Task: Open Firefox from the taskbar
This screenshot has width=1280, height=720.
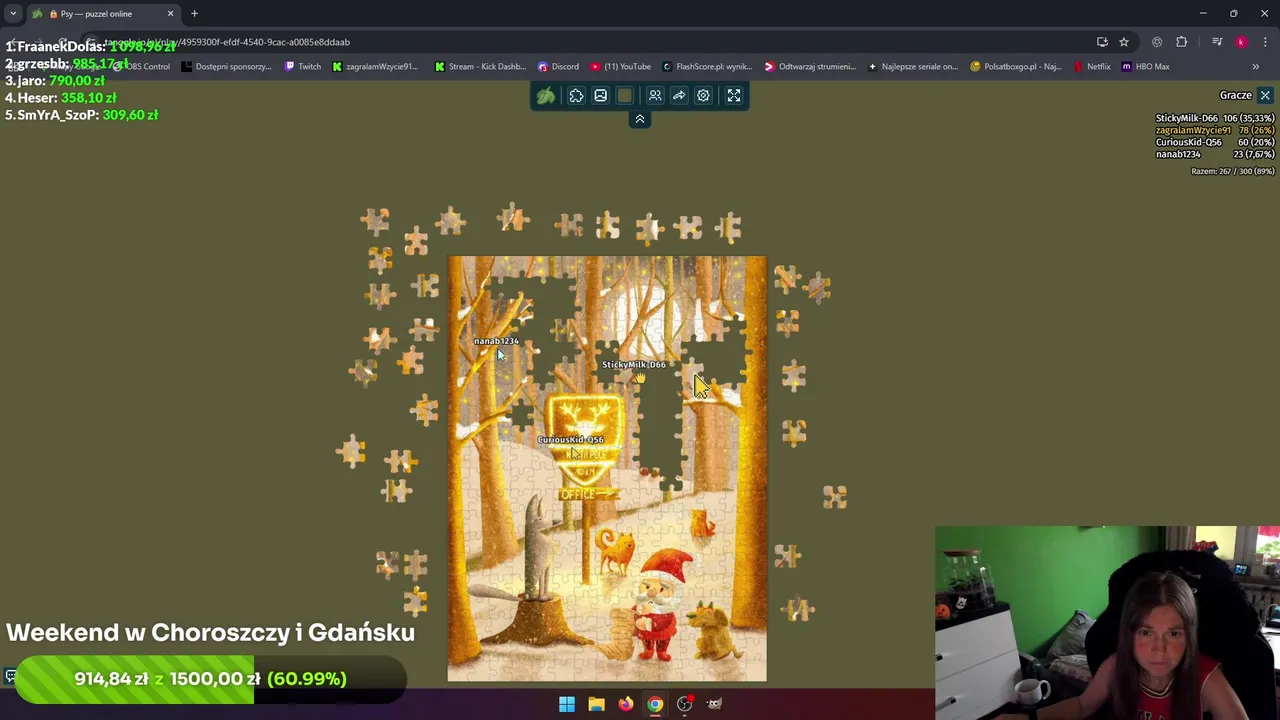Action: click(625, 704)
